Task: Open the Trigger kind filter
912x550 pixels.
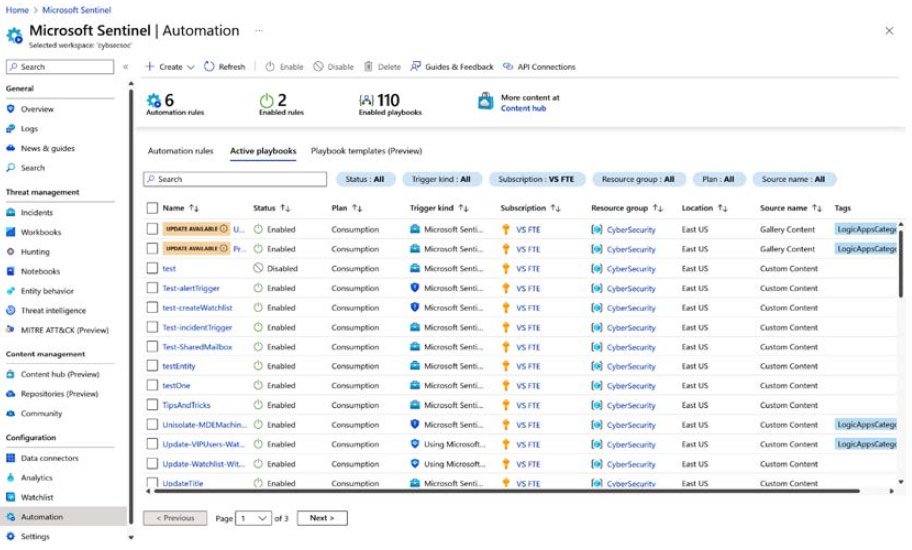Action: pyautogui.click(x=442, y=180)
